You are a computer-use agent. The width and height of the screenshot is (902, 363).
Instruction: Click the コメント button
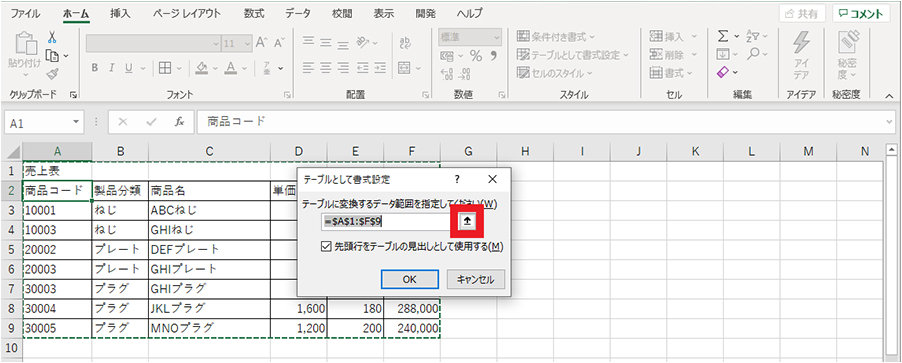861,14
